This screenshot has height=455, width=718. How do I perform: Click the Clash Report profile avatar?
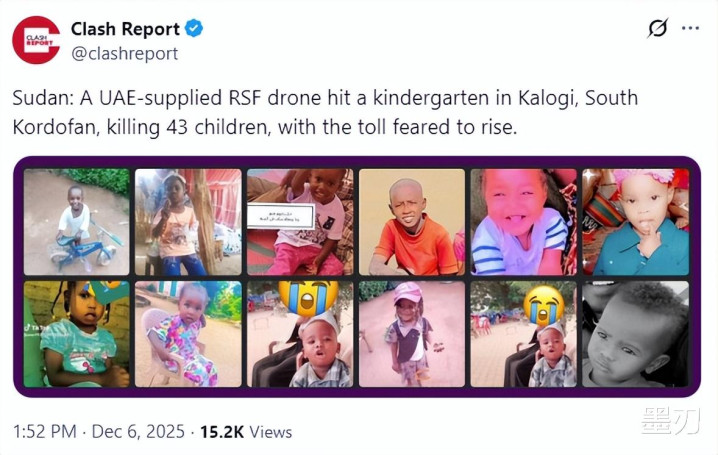36,39
